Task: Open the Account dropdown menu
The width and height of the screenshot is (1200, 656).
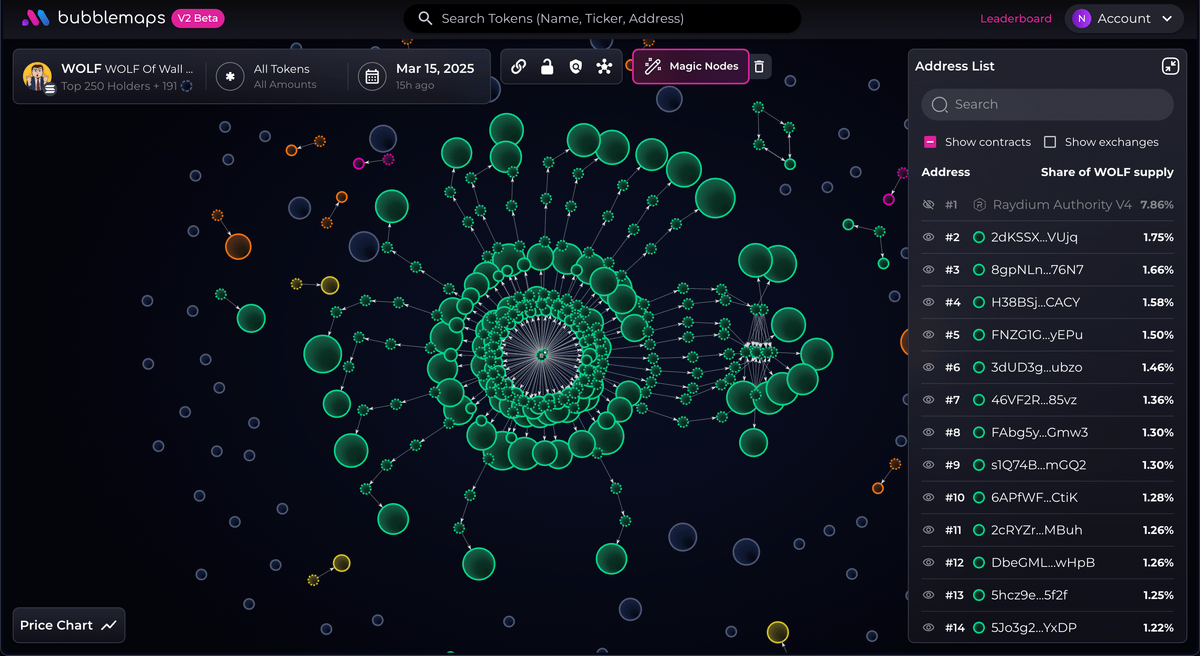Action: pos(1124,18)
